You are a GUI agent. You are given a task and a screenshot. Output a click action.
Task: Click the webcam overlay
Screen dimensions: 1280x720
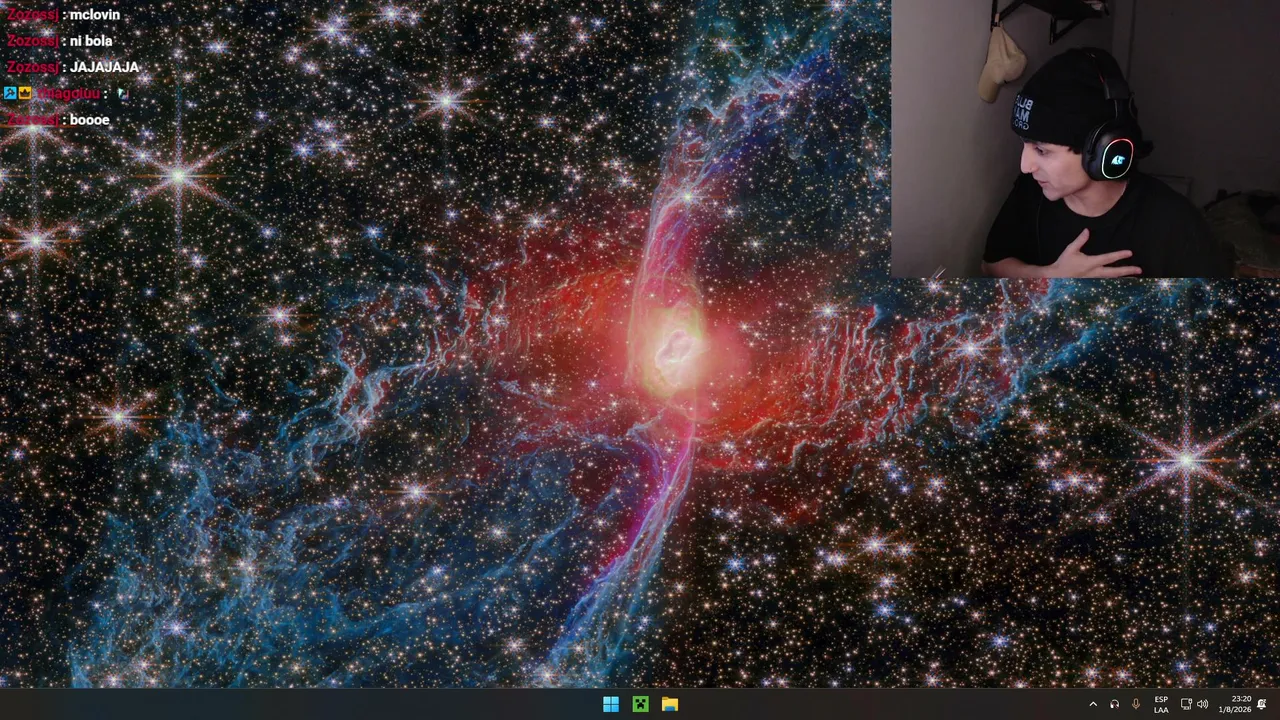pyautogui.click(x=1085, y=138)
